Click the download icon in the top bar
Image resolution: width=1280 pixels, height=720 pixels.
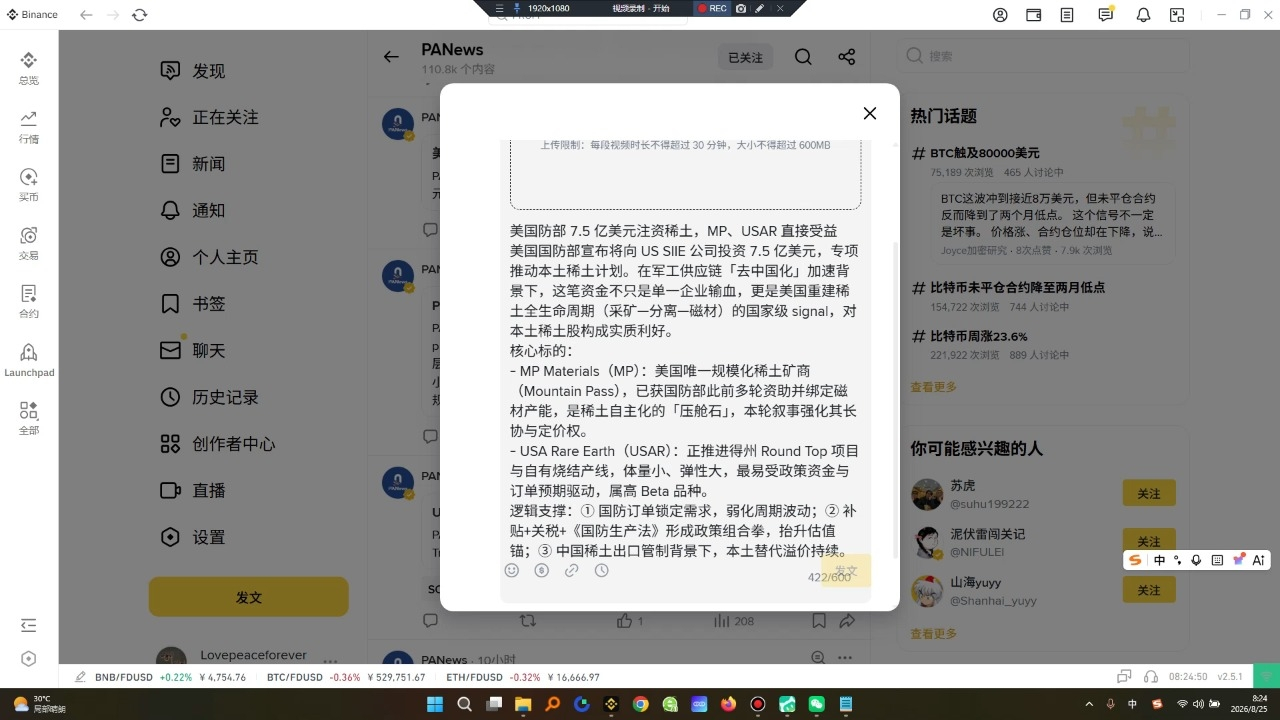click(x=1177, y=15)
